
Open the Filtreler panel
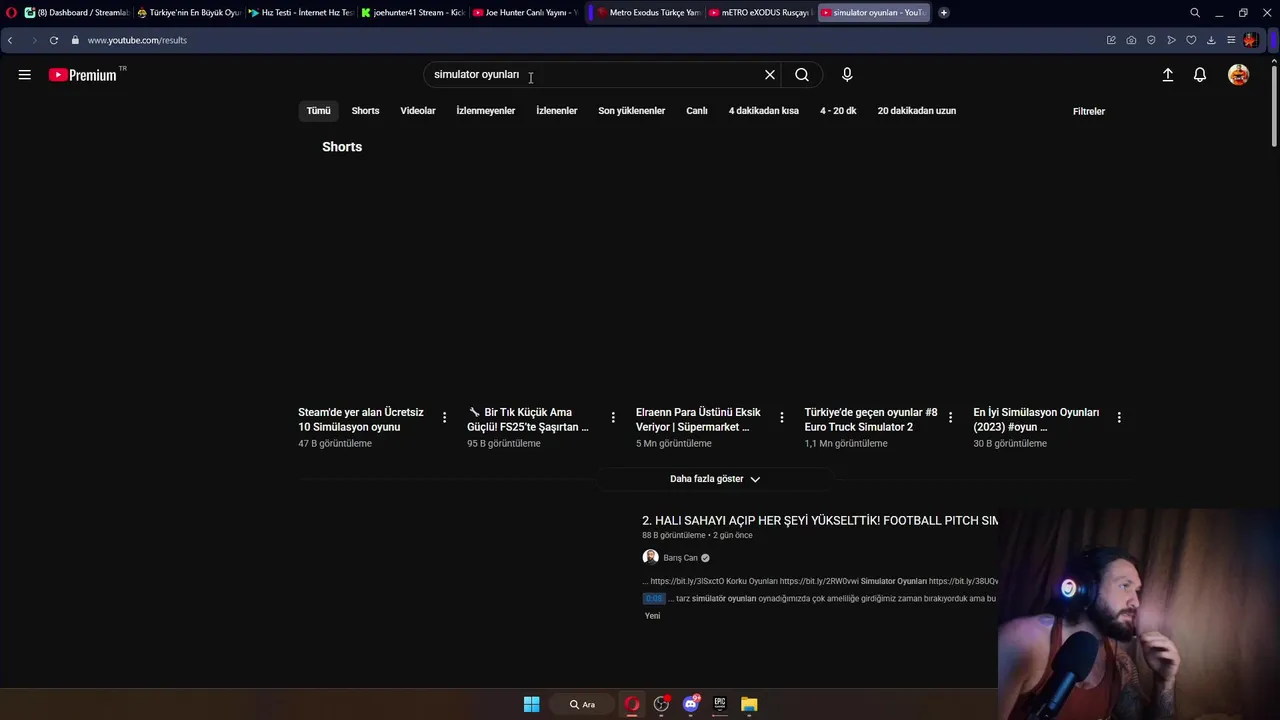tap(1089, 111)
